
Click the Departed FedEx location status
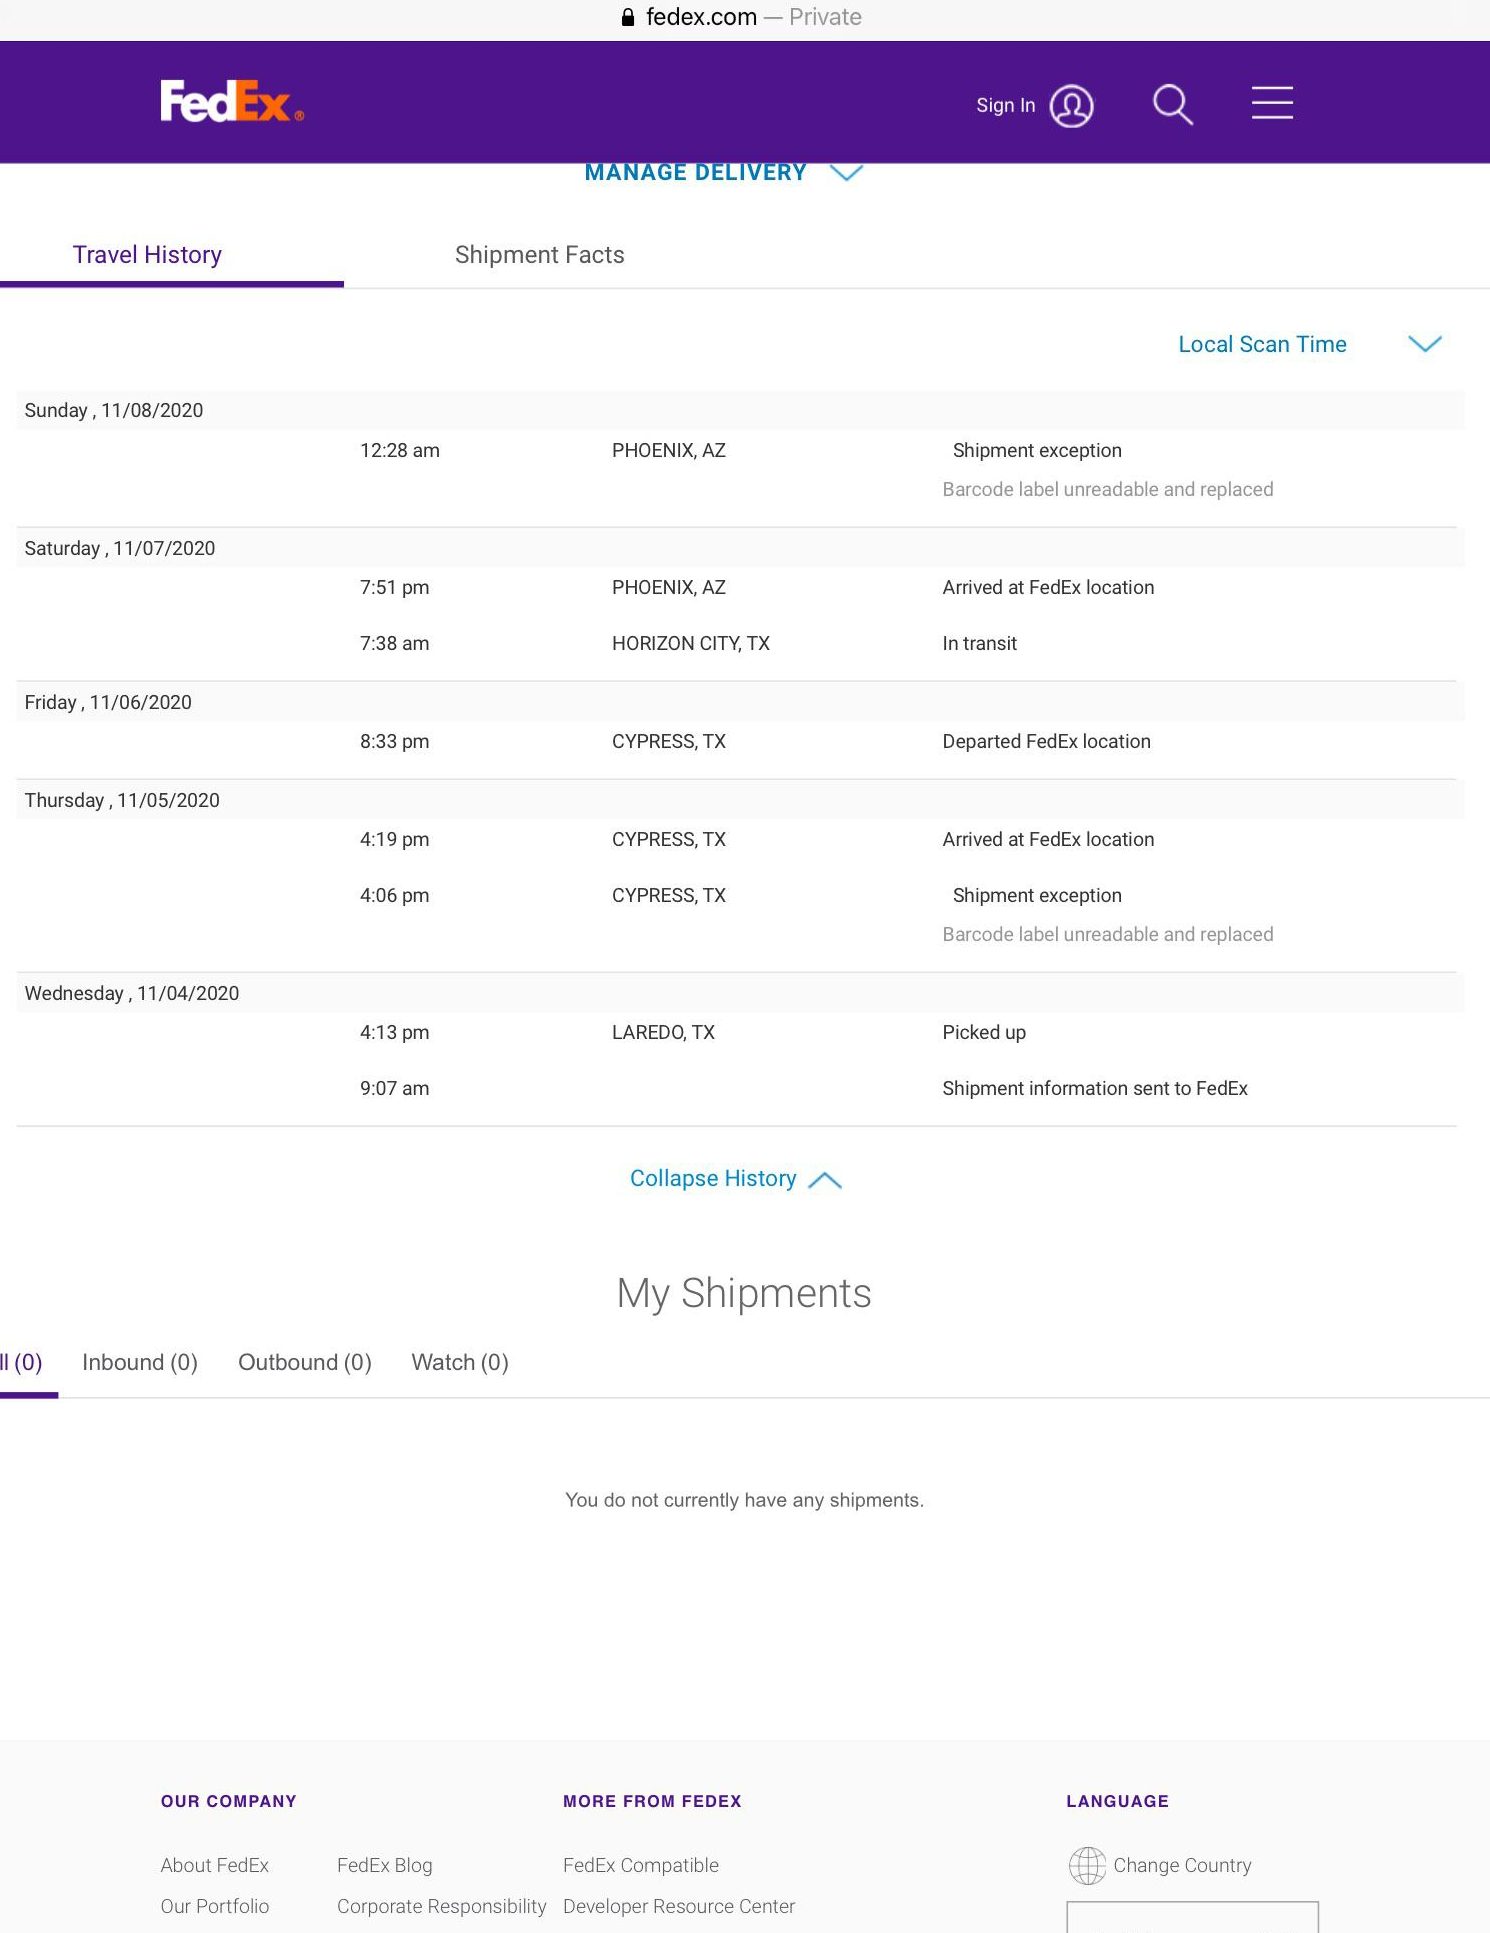pyautogui.click(x=1047, y=741)
